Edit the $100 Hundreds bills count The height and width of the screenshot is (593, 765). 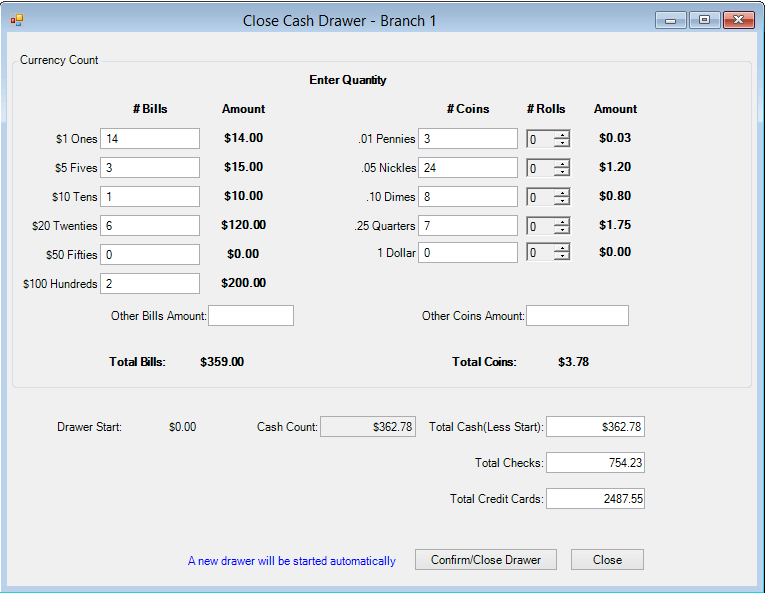tap(150, 284)
